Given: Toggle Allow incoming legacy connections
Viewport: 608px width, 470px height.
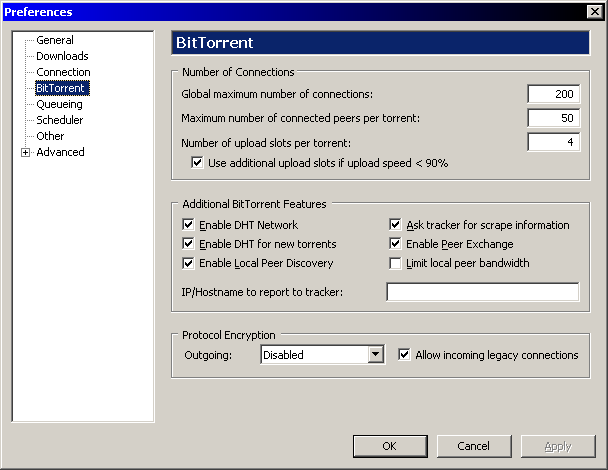Looking at the screenshot, I should 404,354.
